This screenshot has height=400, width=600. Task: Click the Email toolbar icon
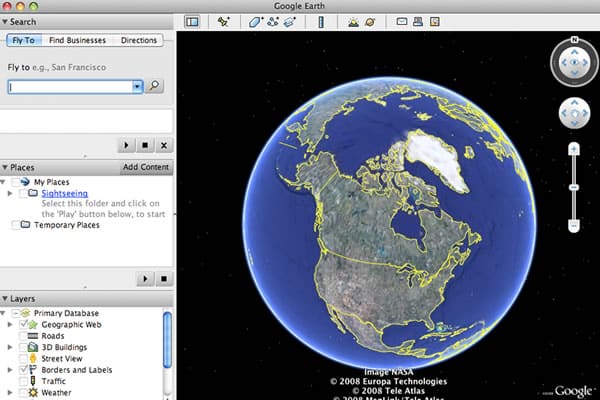(402, 21)
